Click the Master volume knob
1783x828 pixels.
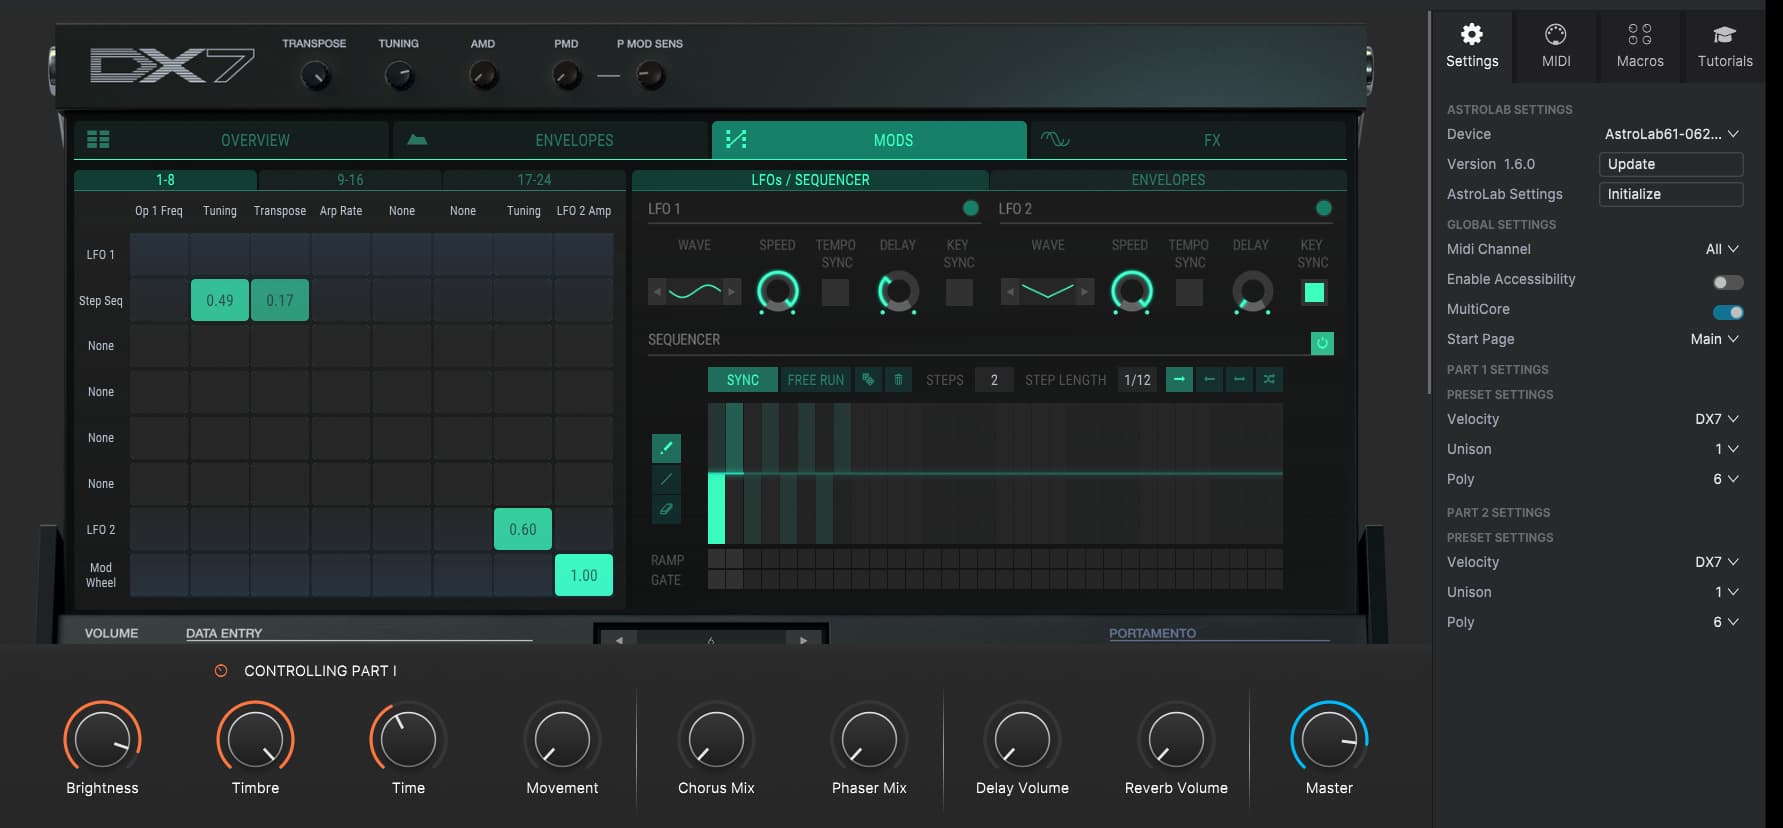click(1329, 740)
